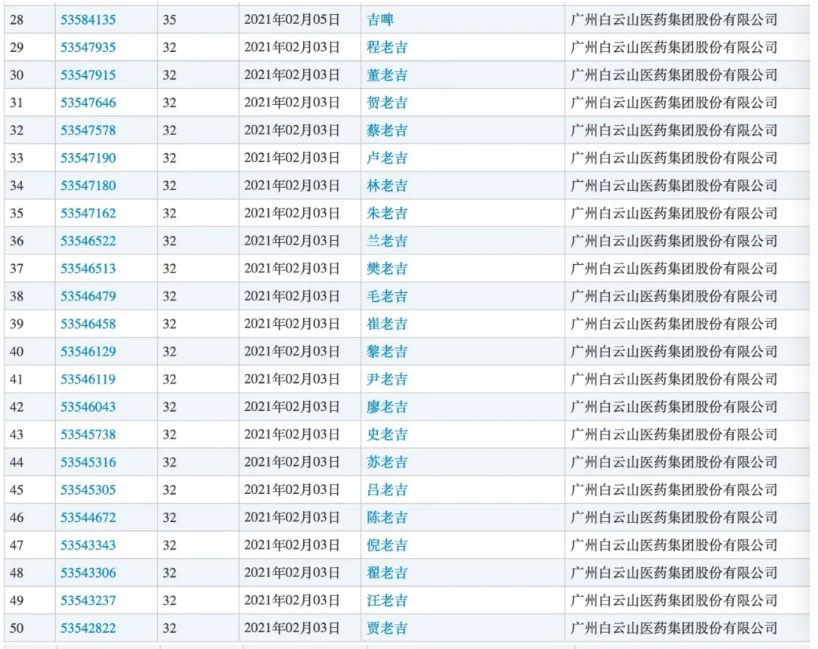
Task: Select row number 33 cell
Action: 29,158
